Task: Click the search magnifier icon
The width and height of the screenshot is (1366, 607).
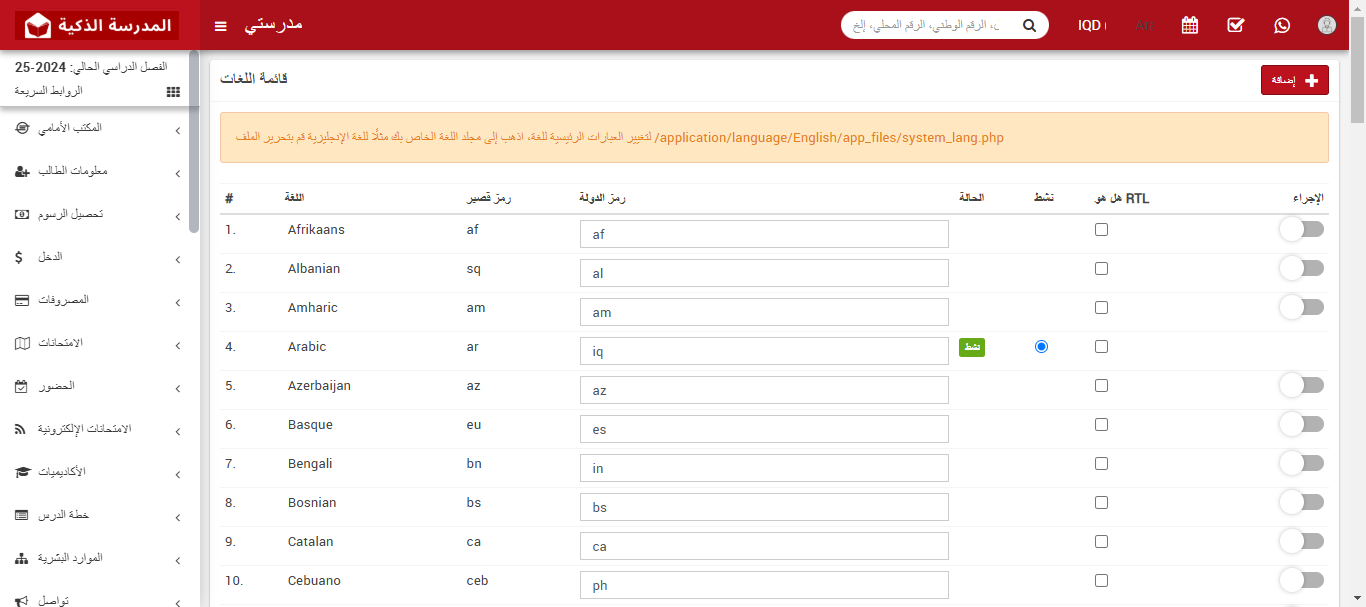Action: point(1029,25)
